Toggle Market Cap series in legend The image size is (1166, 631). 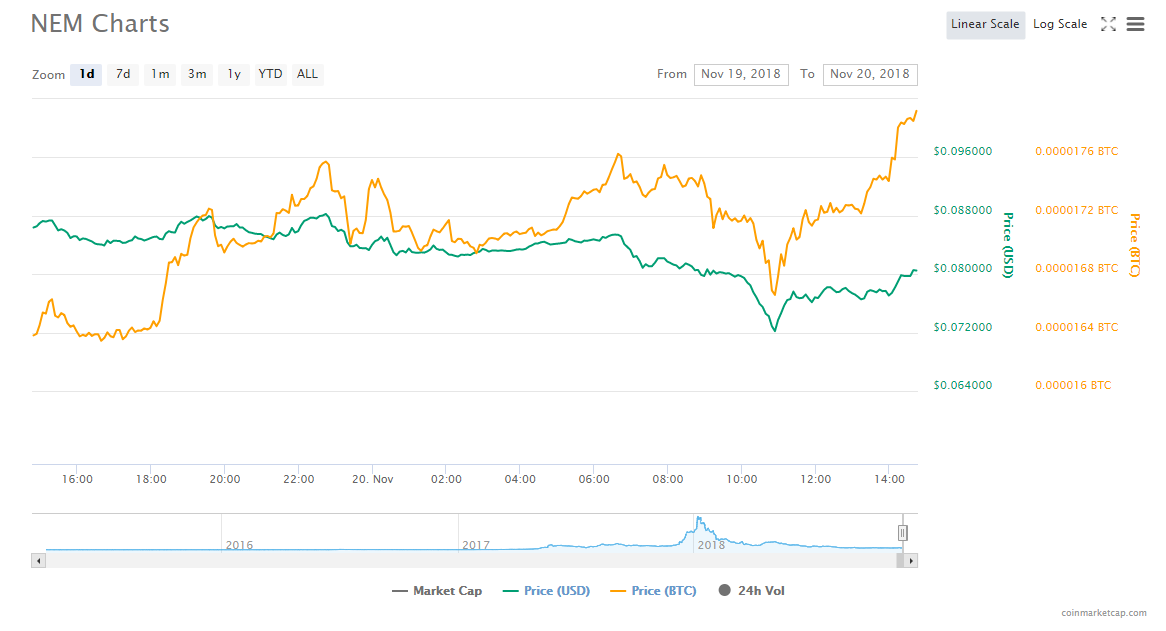coord(437,591)
